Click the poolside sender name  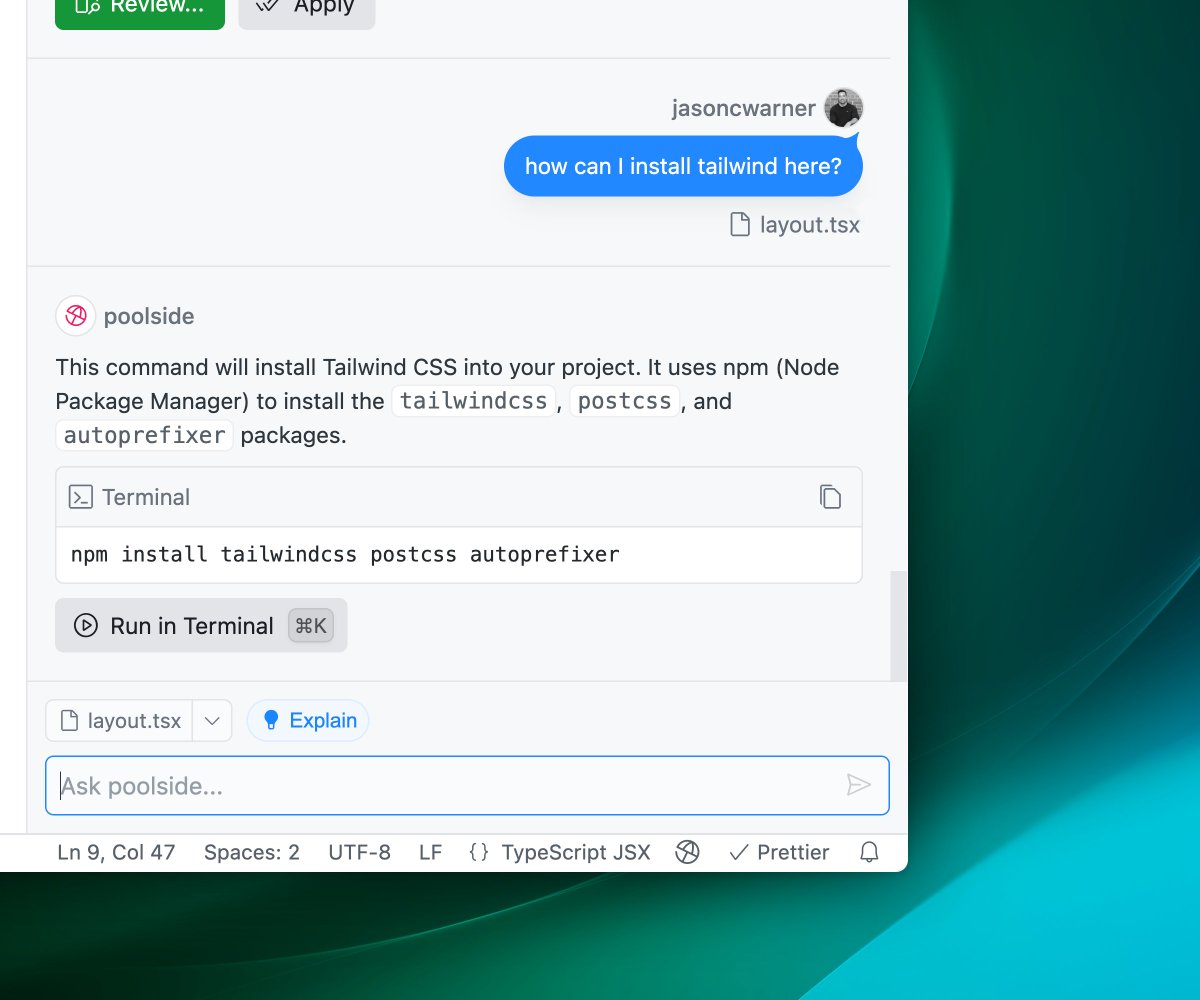(x=149, y=316)
